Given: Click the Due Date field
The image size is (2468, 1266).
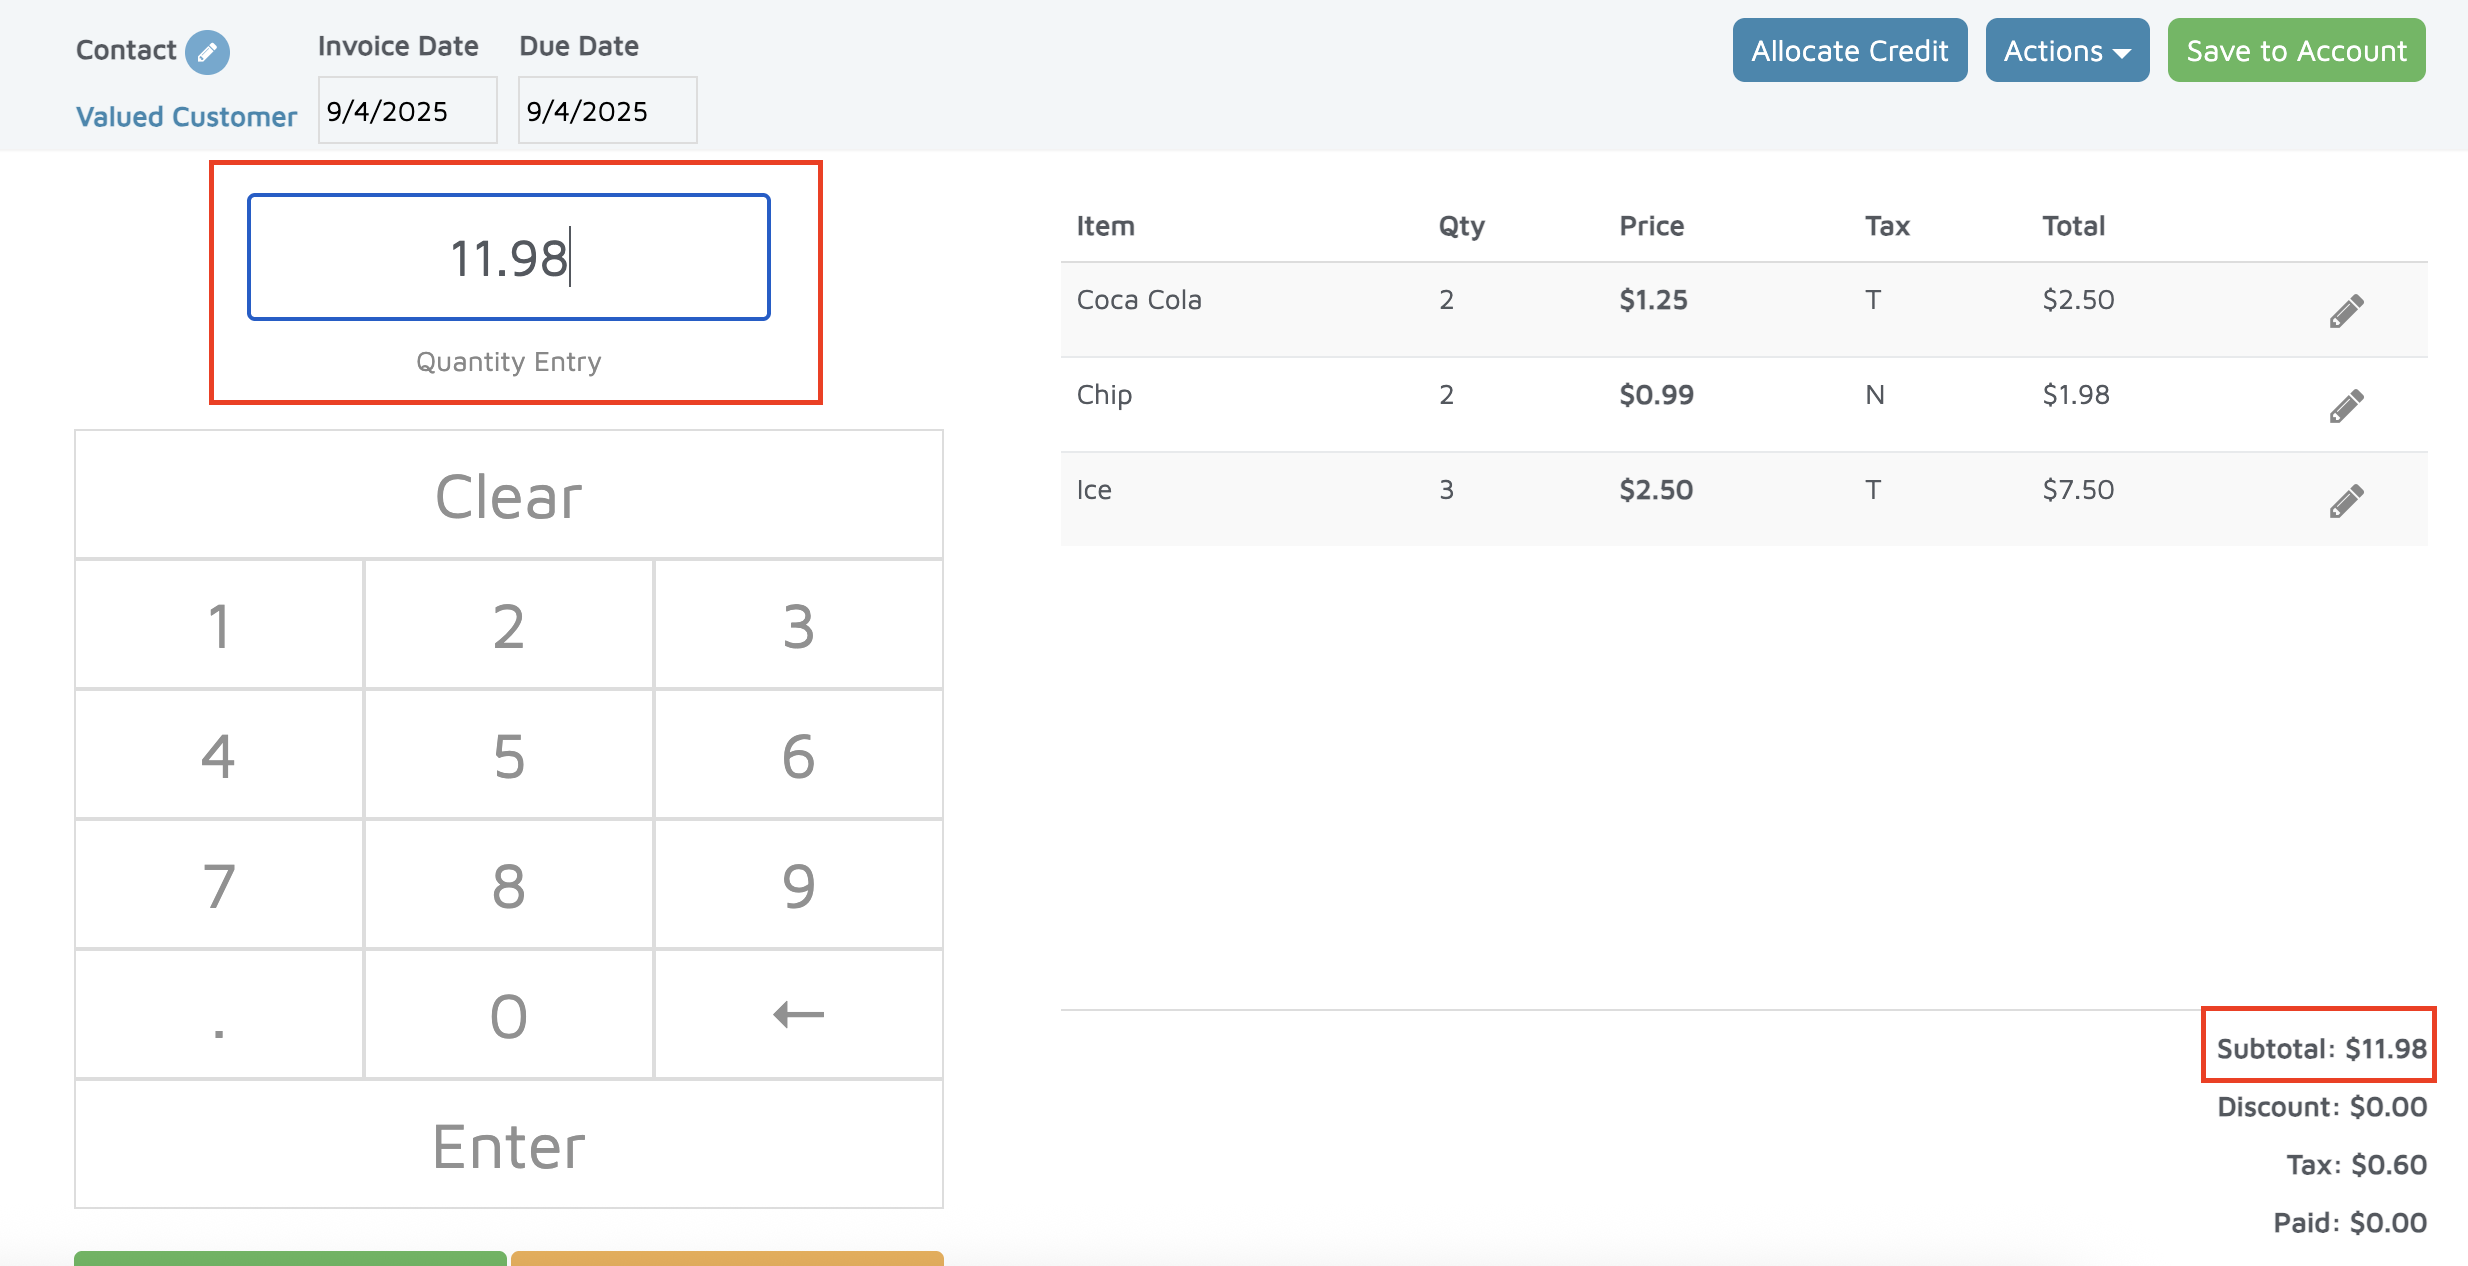Looking at the screenshot, I should [607, 111].
